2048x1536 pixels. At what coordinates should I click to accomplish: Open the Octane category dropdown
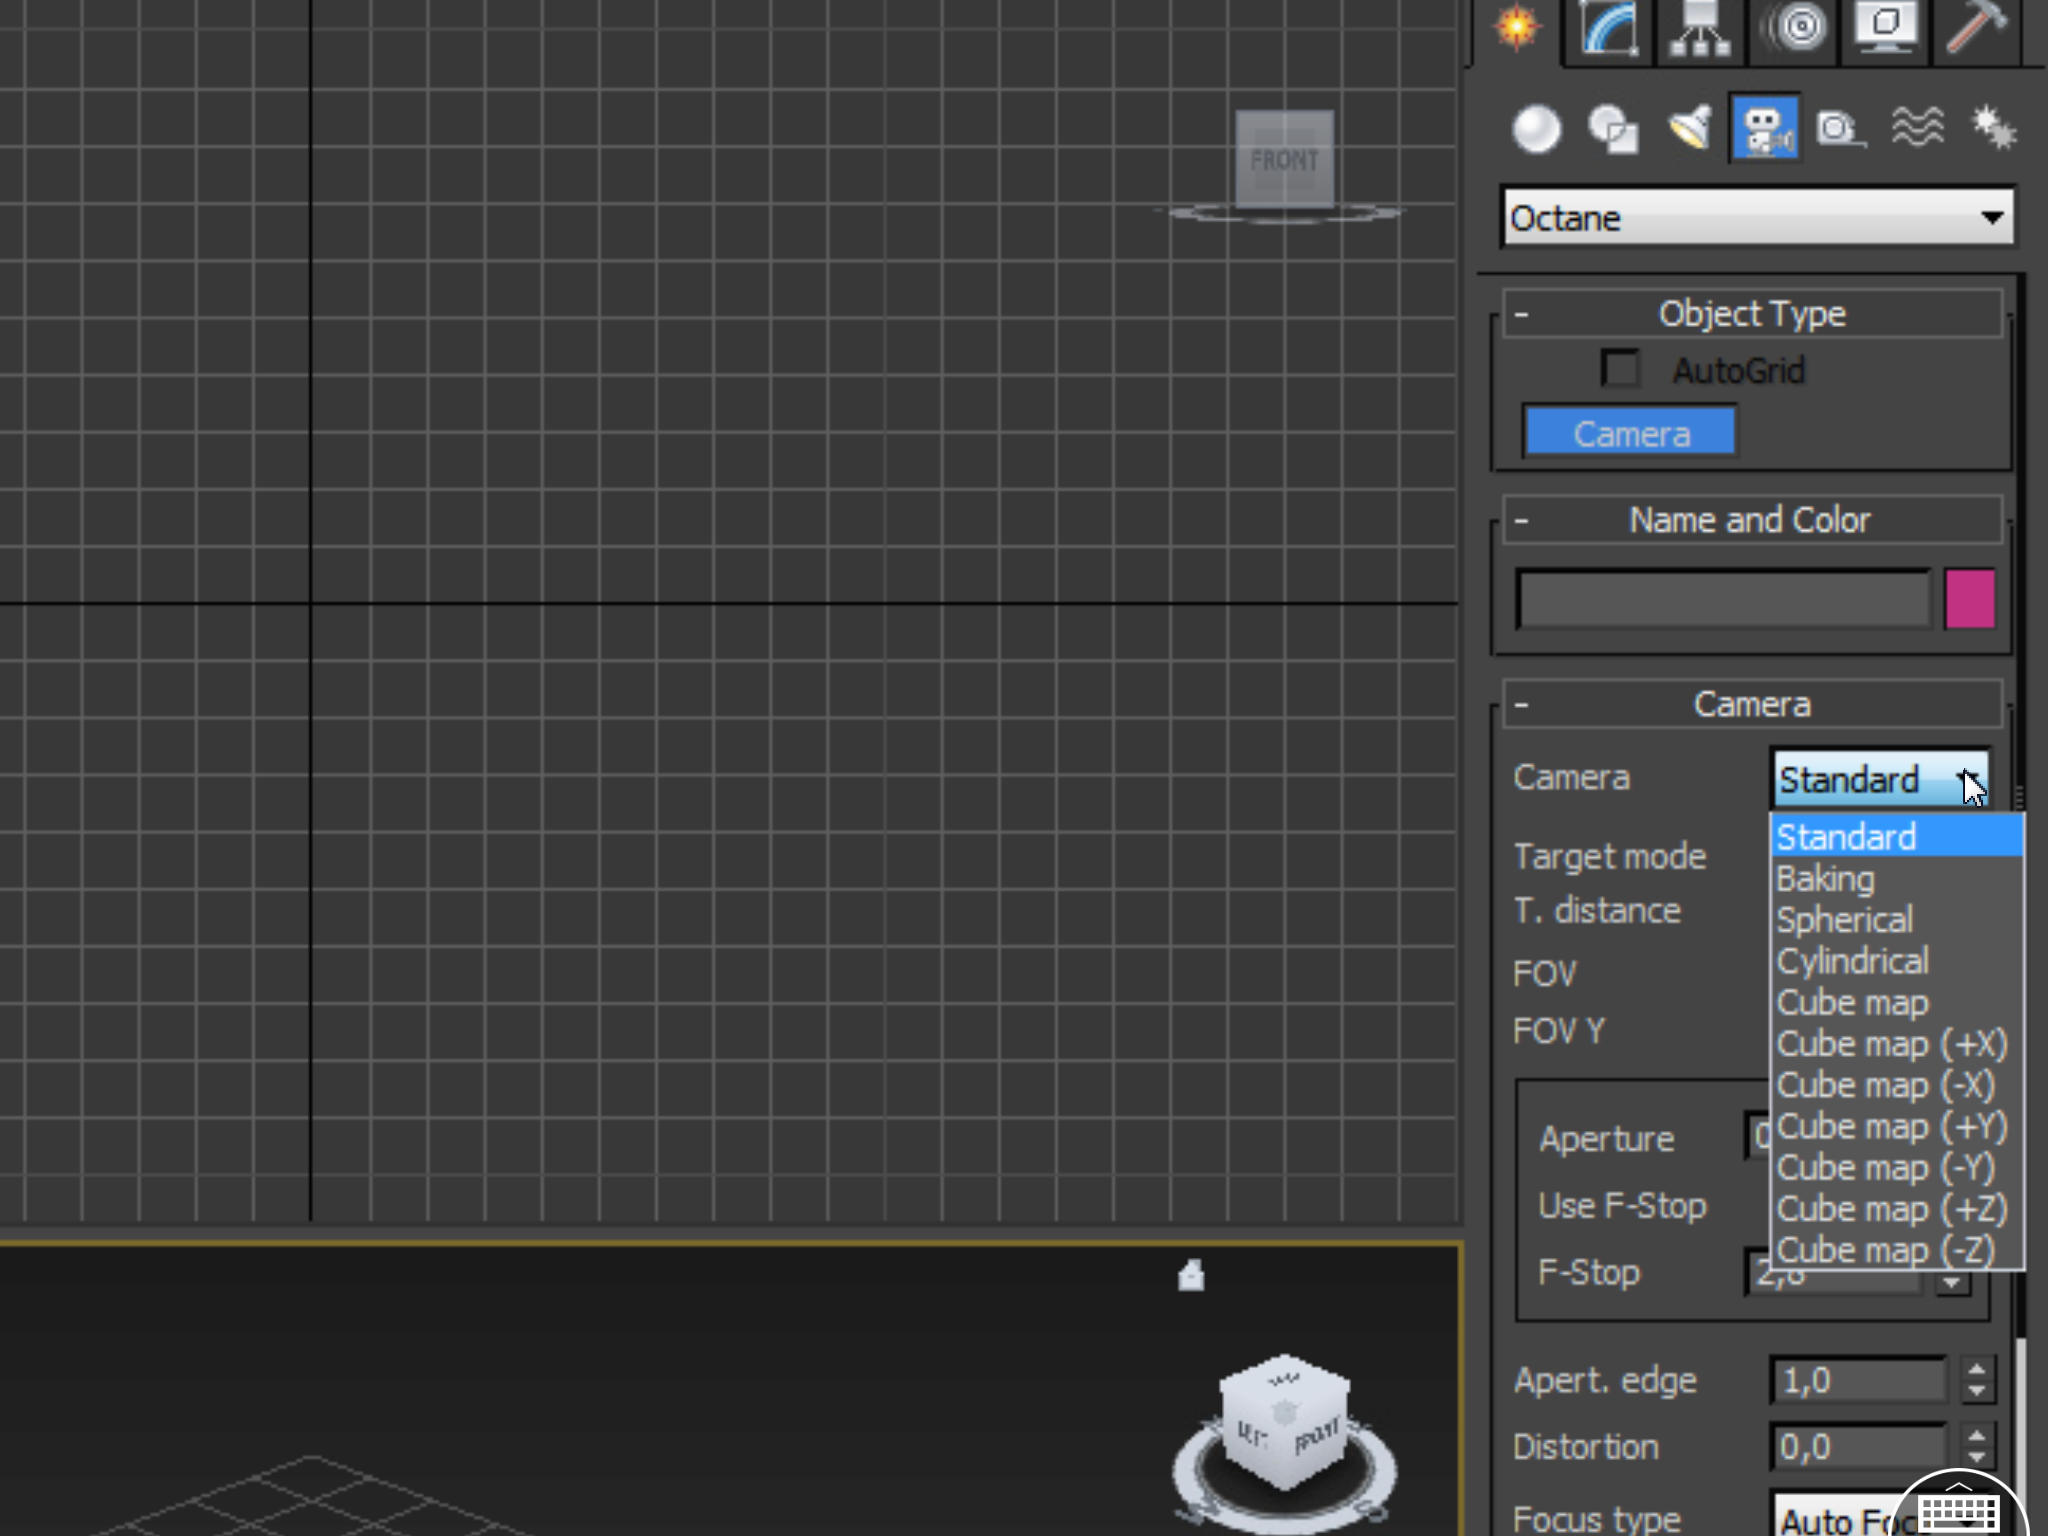point(1758,218)
